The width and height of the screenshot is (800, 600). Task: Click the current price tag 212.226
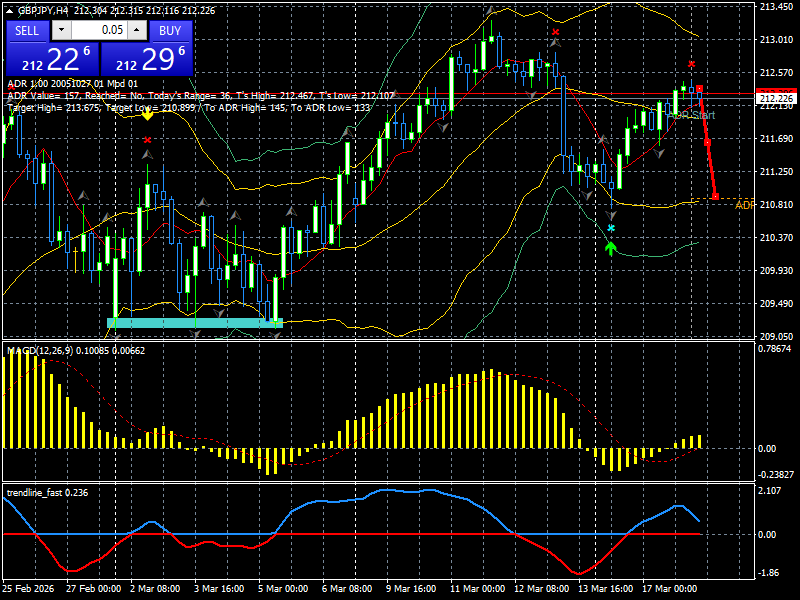(x=777, y=98)
